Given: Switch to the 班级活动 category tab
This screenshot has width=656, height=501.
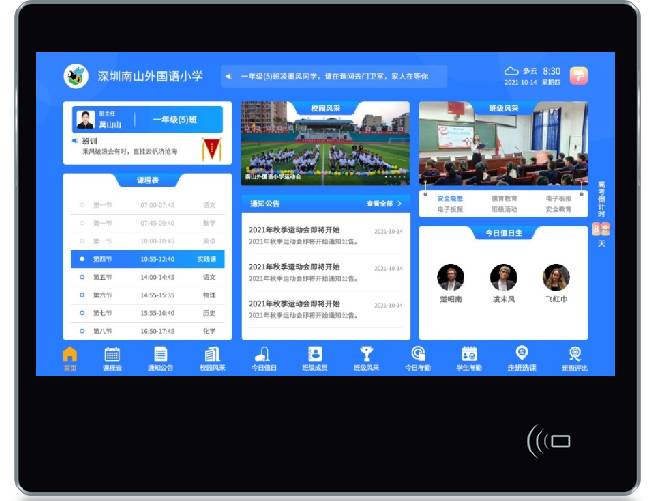Looking at the screenshot, I should click(504, 209).
